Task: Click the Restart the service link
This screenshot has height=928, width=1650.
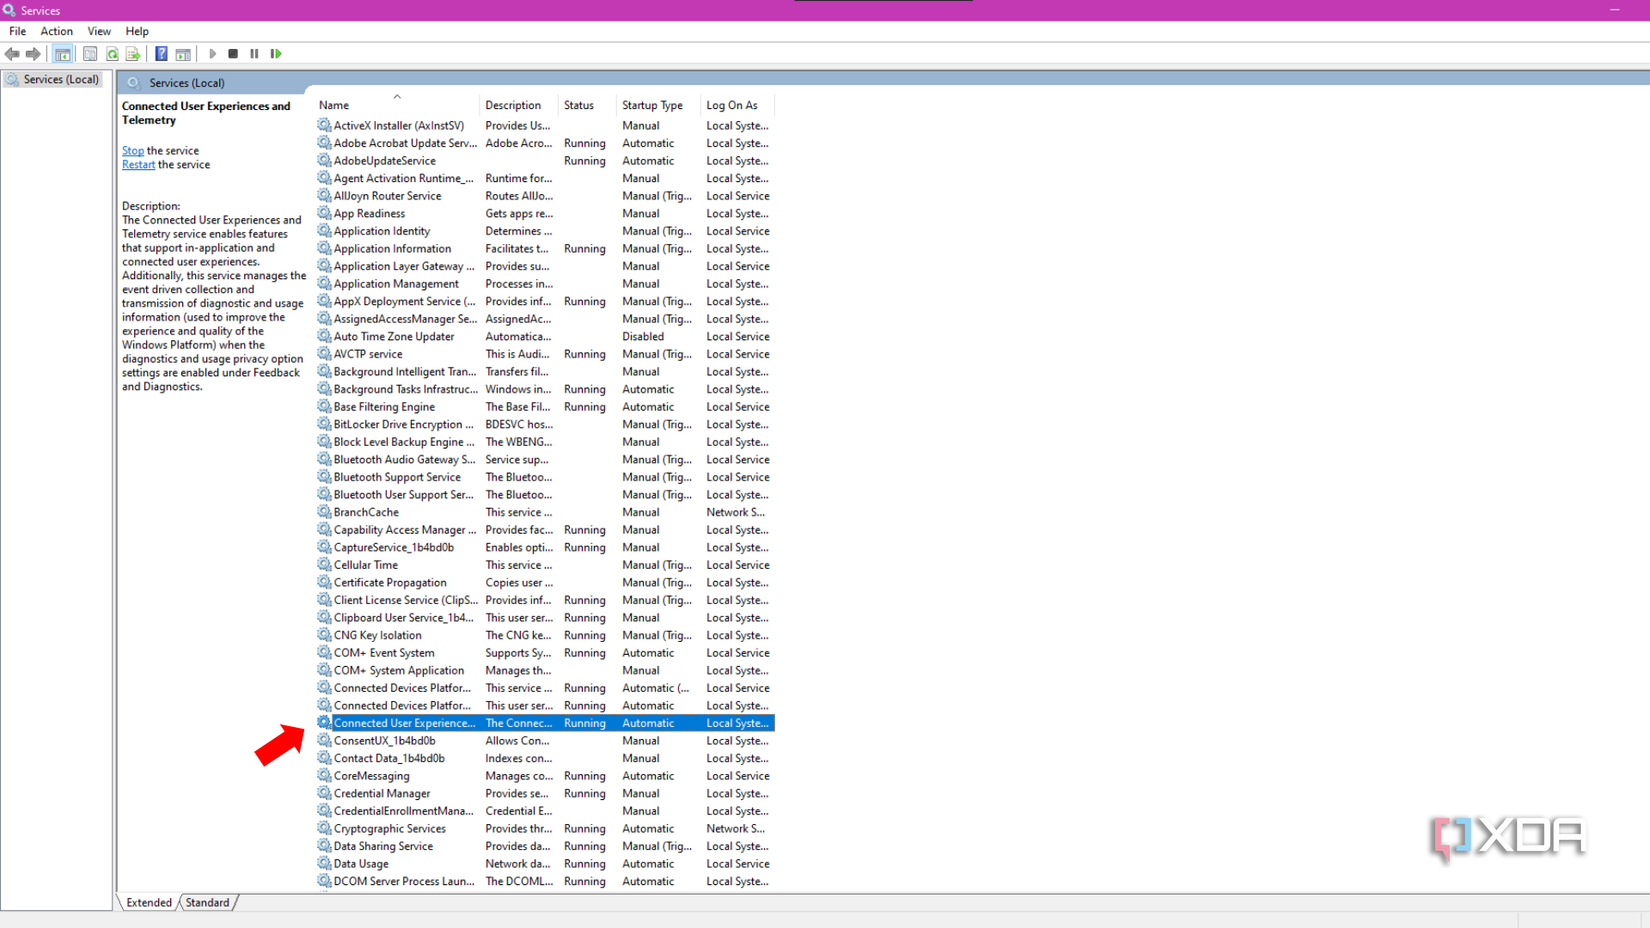Action: coord(138,165)
